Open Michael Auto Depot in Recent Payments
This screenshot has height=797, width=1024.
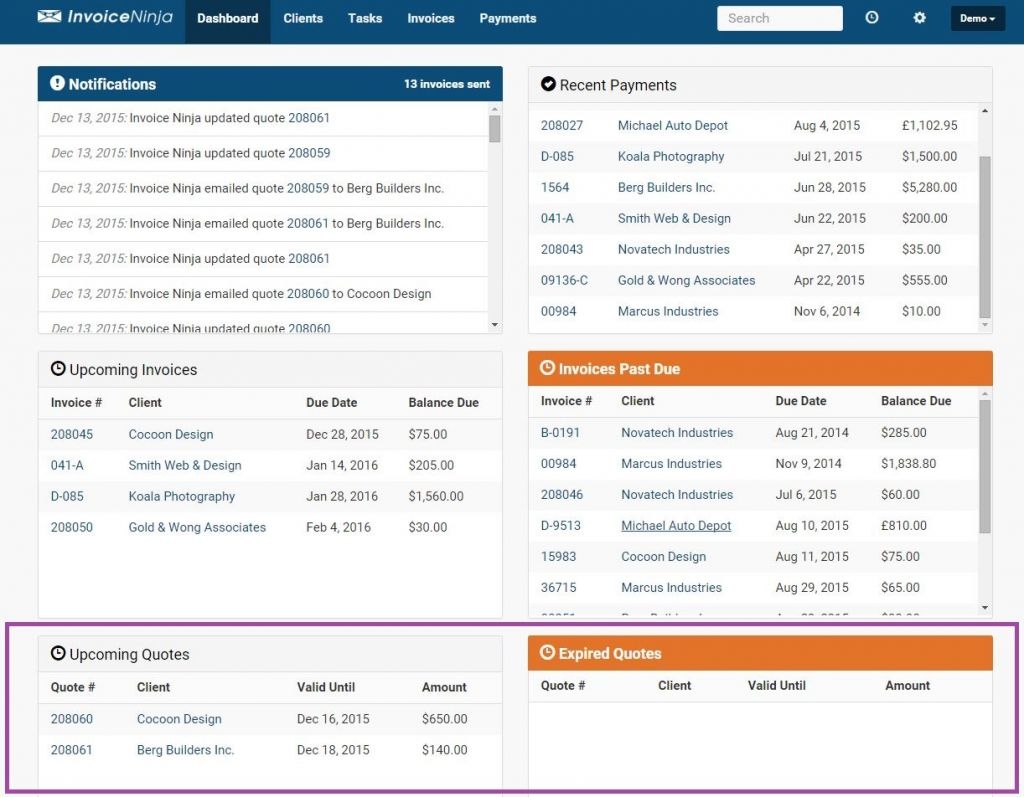pos(673,125)
